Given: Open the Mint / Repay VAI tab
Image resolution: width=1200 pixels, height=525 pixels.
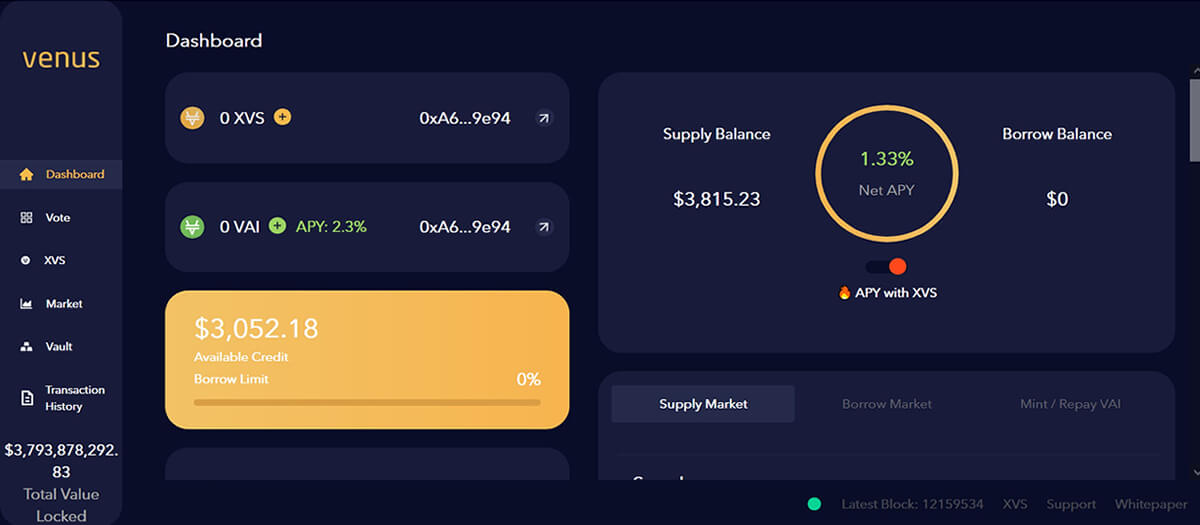Looking at the screenshot, I should click(1069, 404).
